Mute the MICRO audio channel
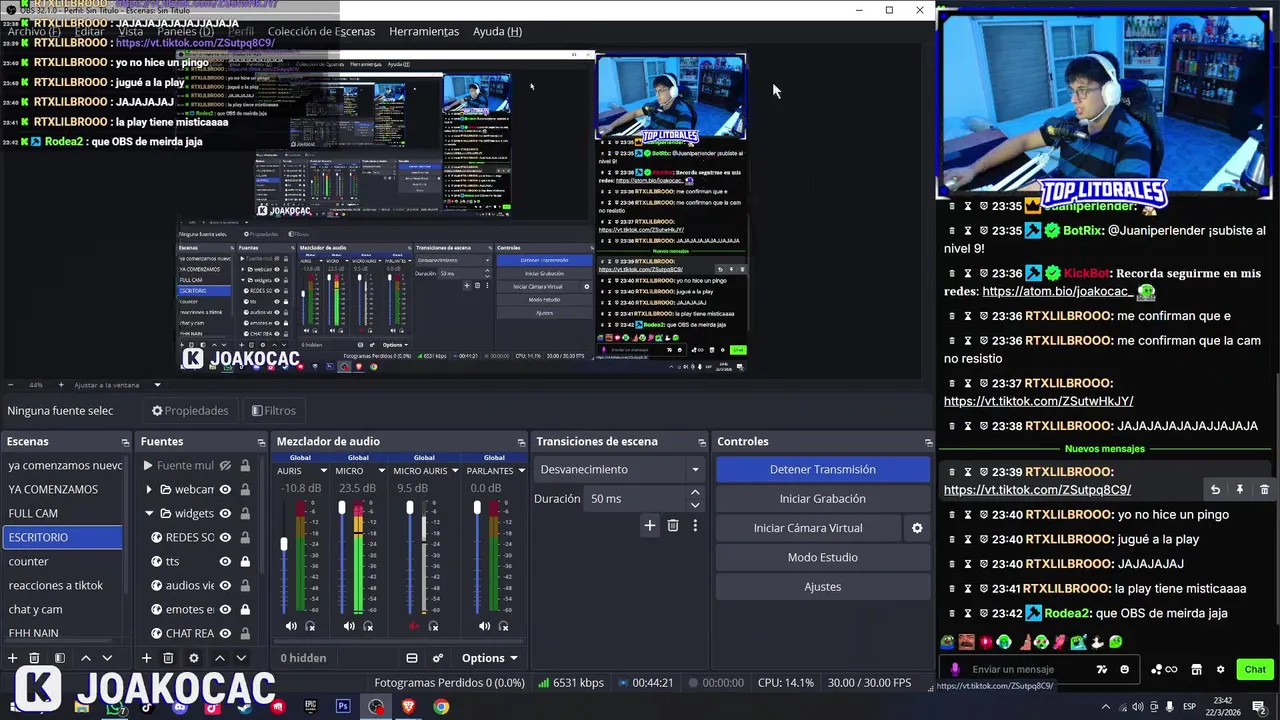Viewport: 1280px width, 720px height. [x=349, y=626]
